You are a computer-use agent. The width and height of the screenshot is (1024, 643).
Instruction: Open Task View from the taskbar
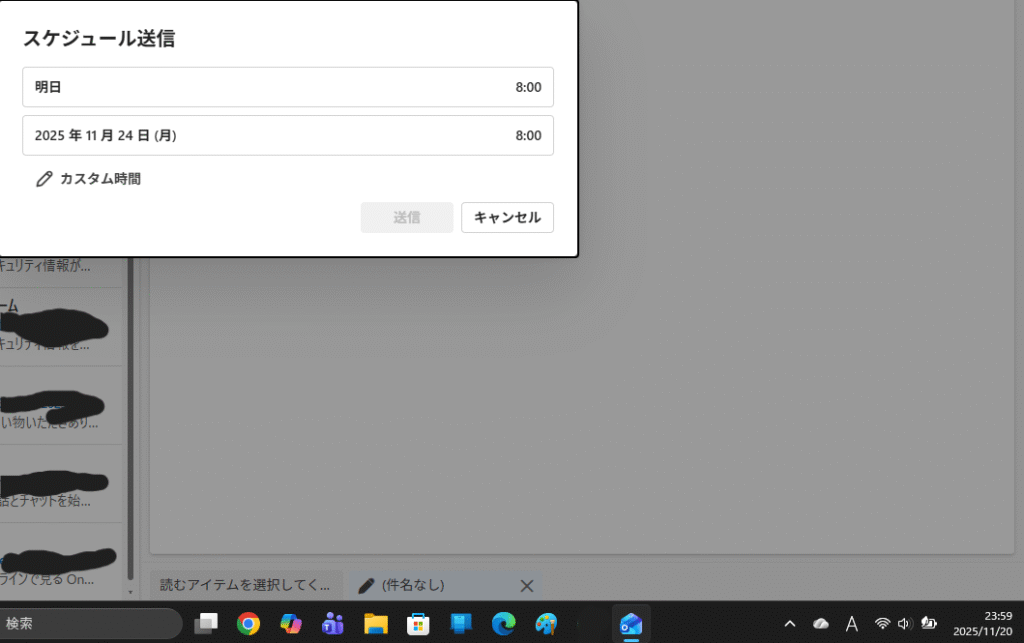(206, 624)
